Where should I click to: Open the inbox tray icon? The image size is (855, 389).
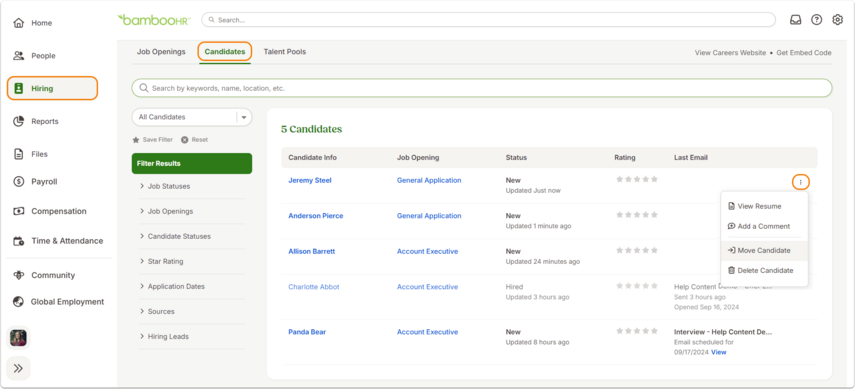click(796, 20)
